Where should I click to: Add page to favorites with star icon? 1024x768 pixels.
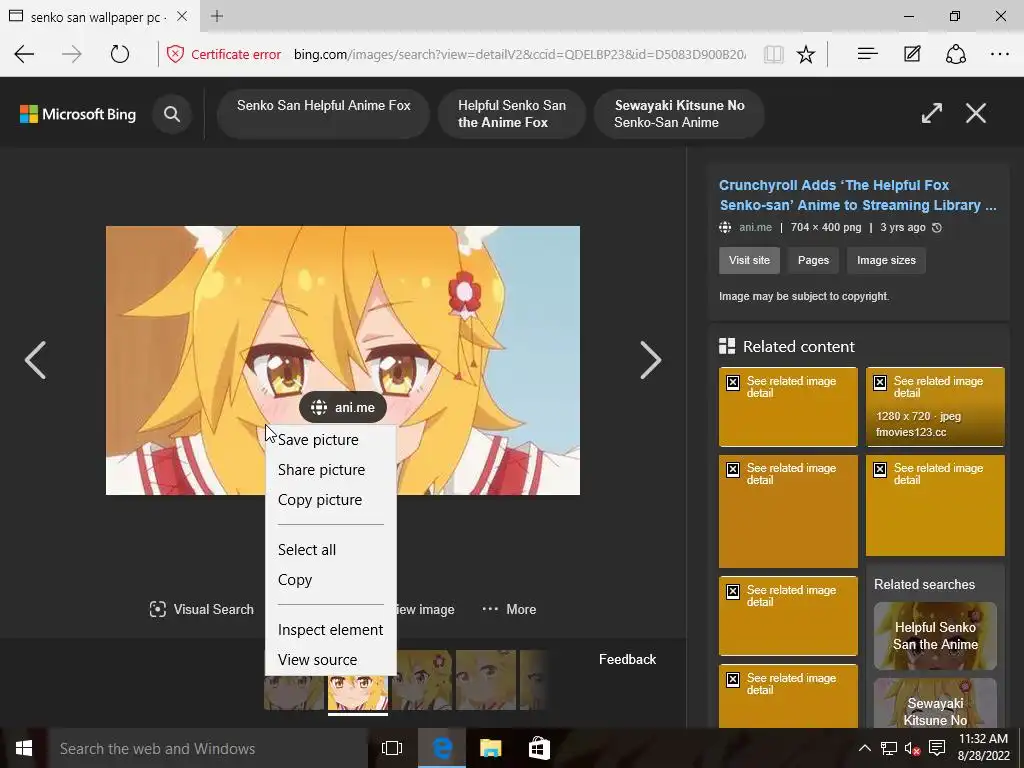pos(806,54)
